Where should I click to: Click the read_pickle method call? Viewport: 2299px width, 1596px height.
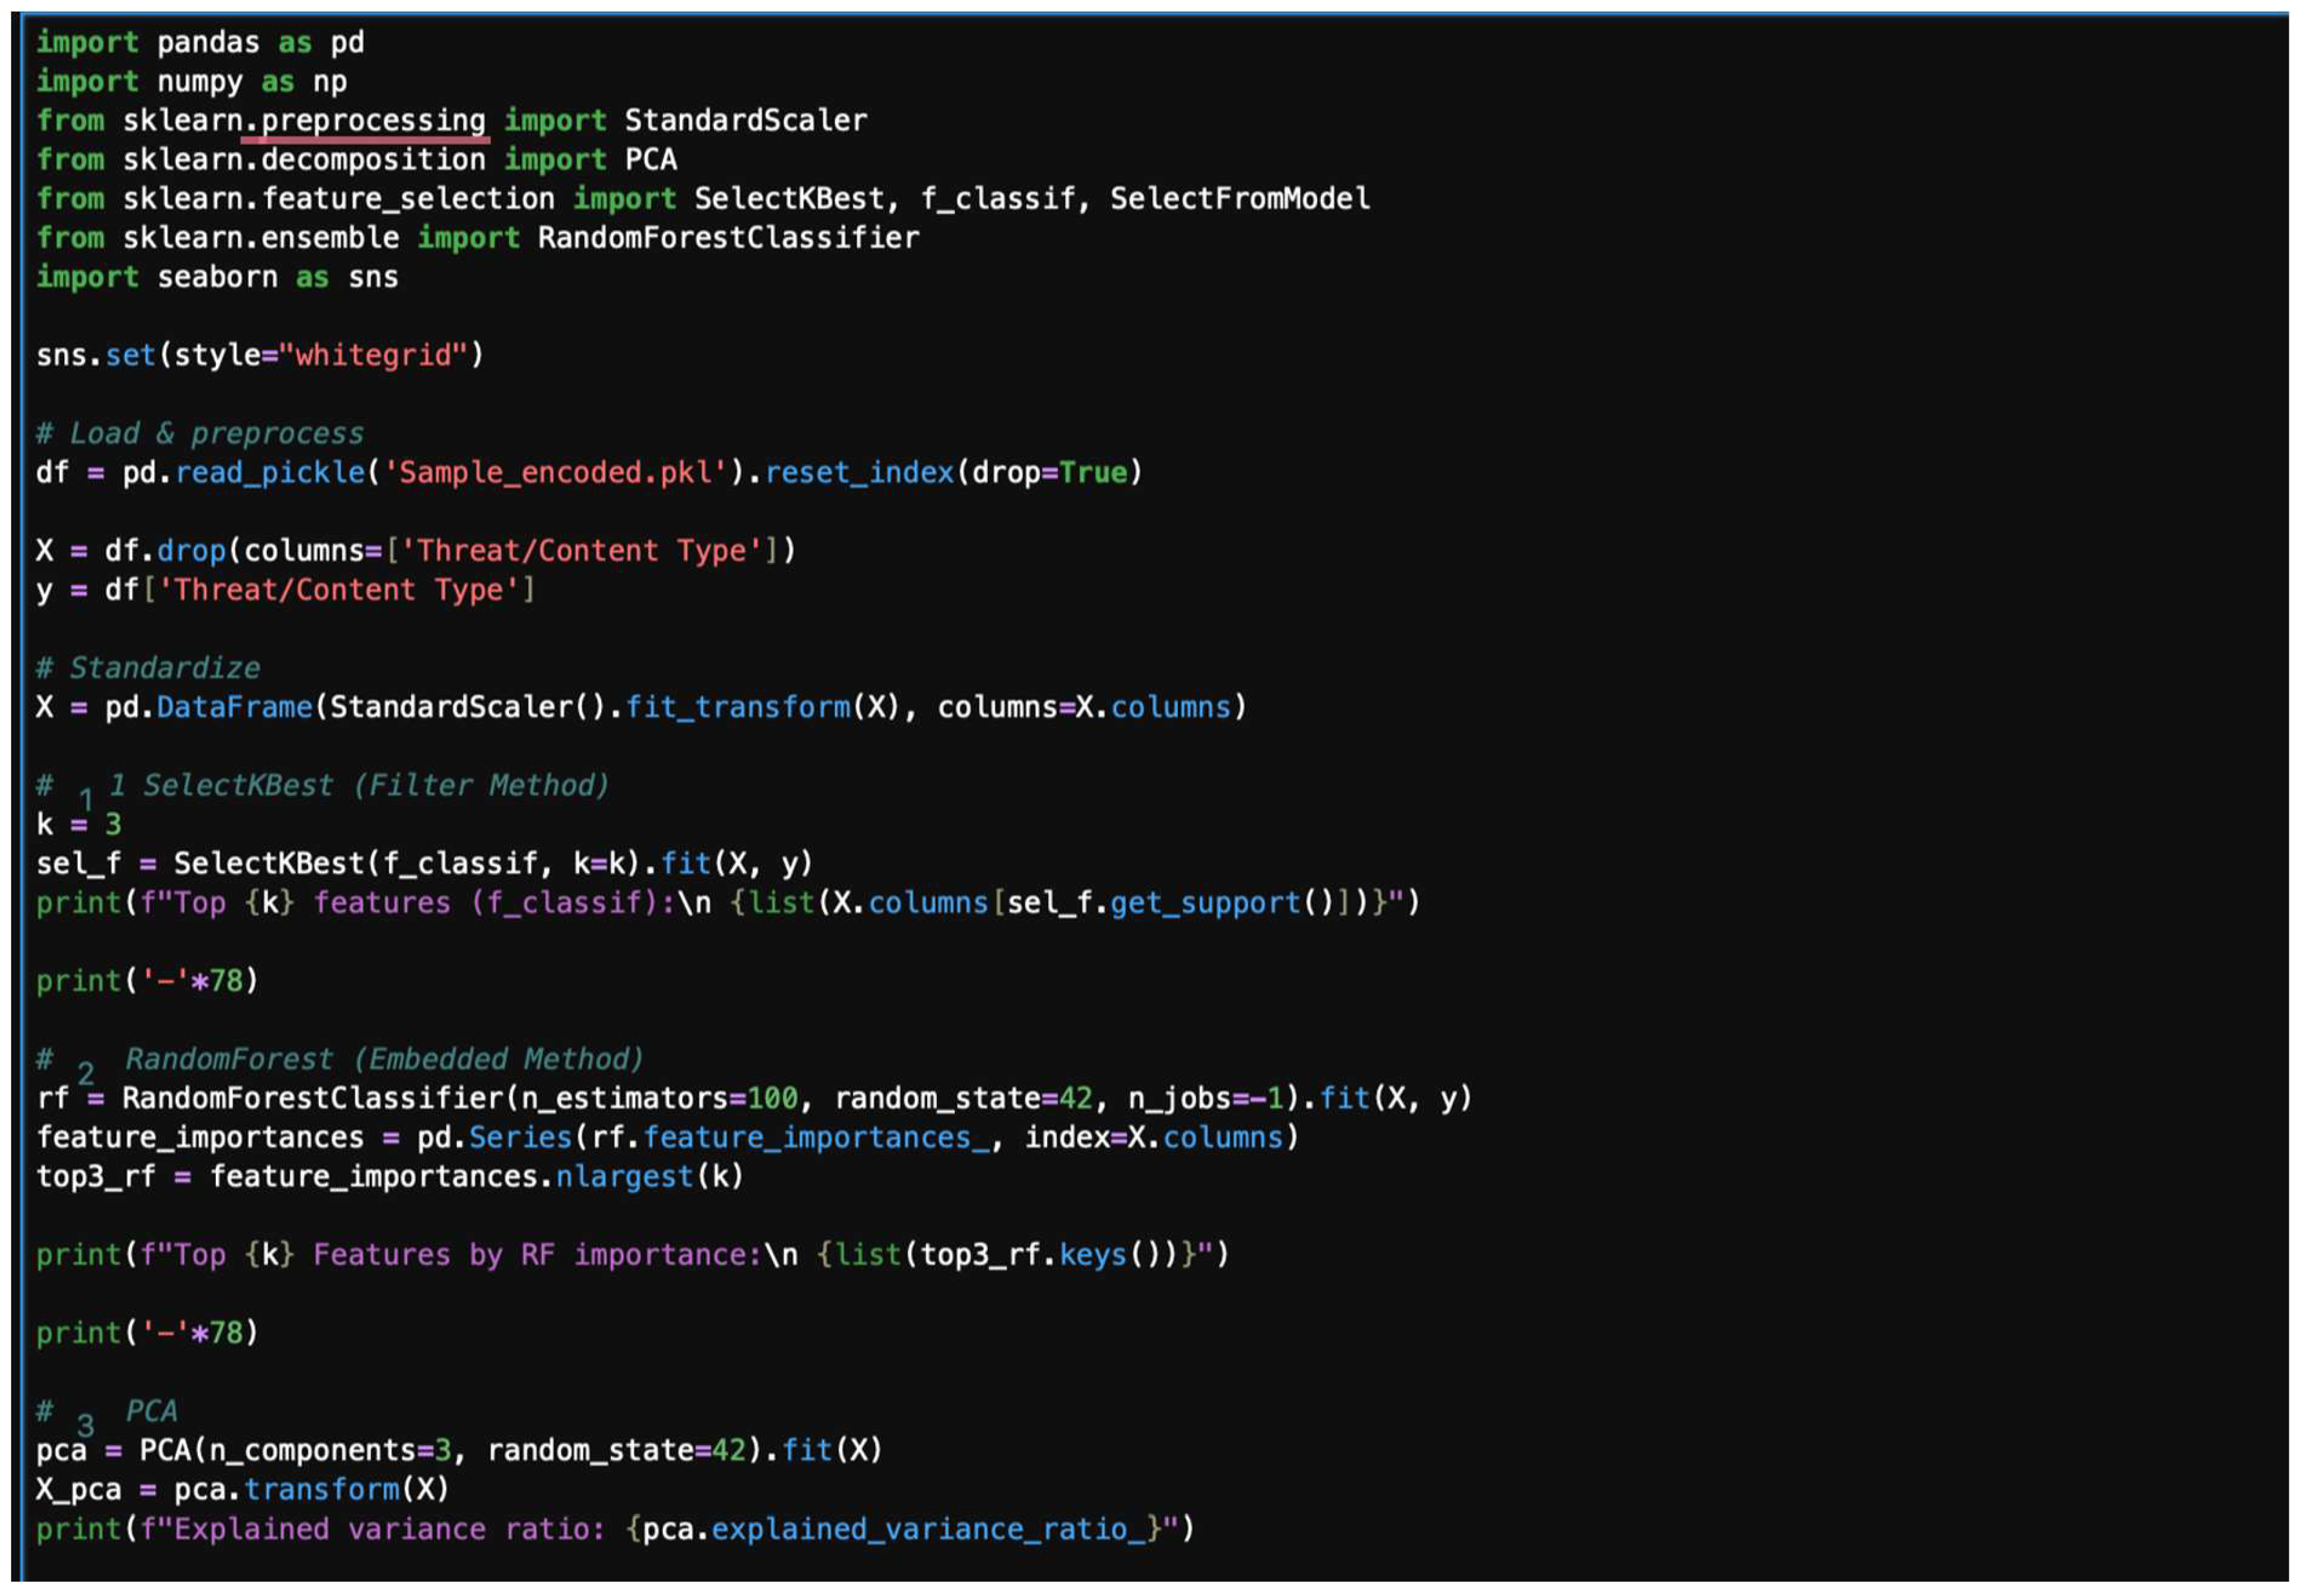pos(270,472)
